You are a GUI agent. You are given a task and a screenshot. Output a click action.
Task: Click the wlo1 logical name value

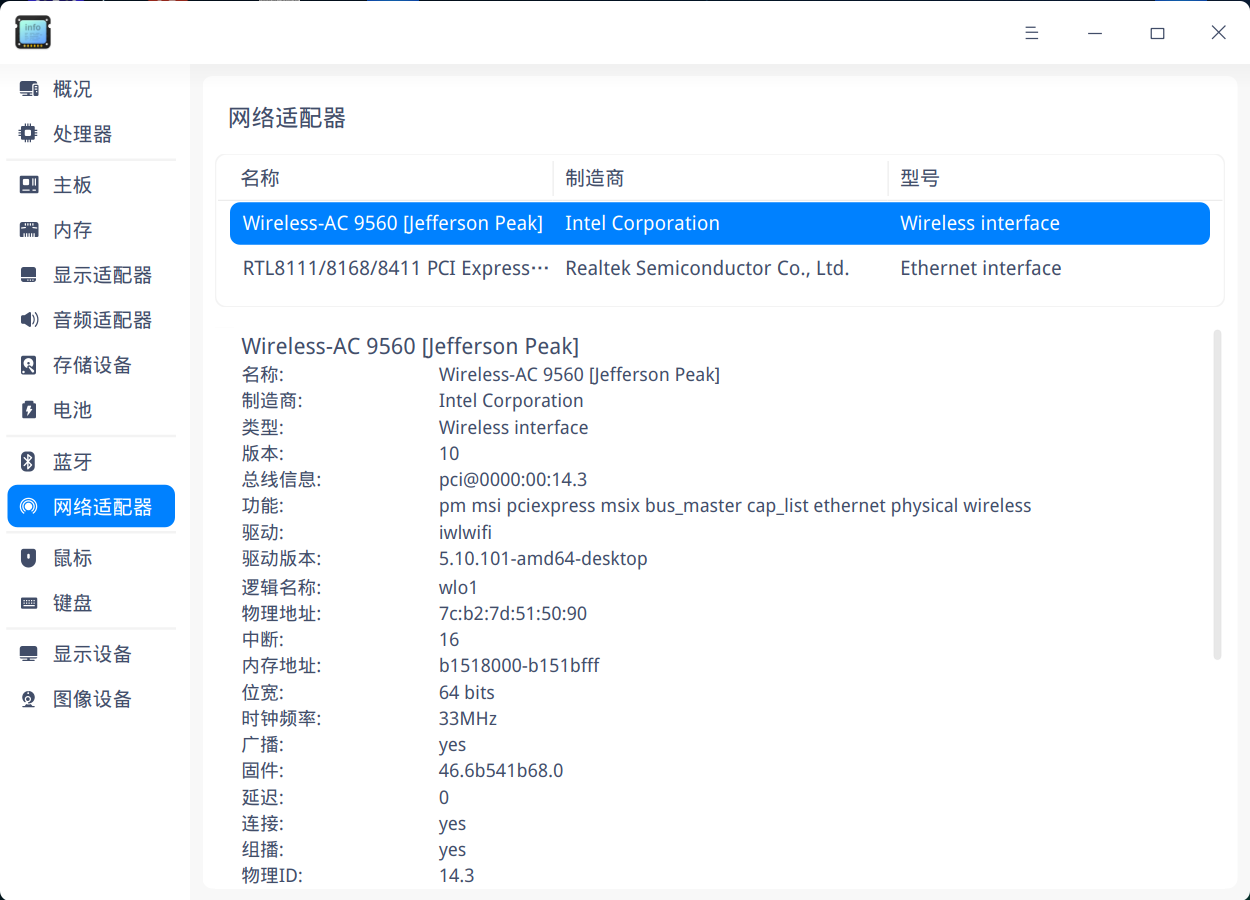pos(459,587)
